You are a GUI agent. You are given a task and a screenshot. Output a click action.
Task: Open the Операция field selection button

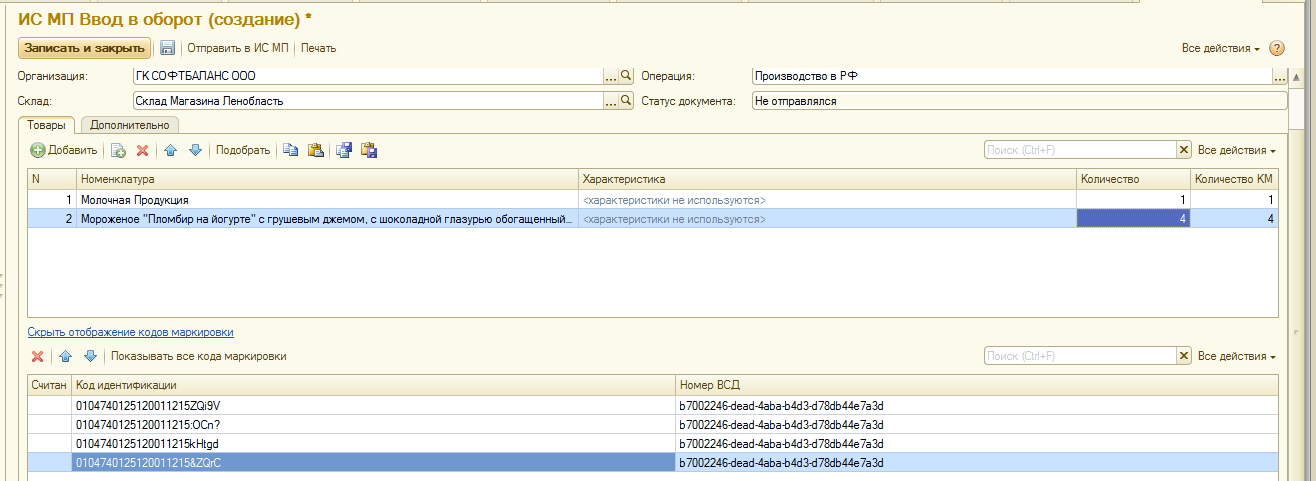click(x=1278, y=76)
